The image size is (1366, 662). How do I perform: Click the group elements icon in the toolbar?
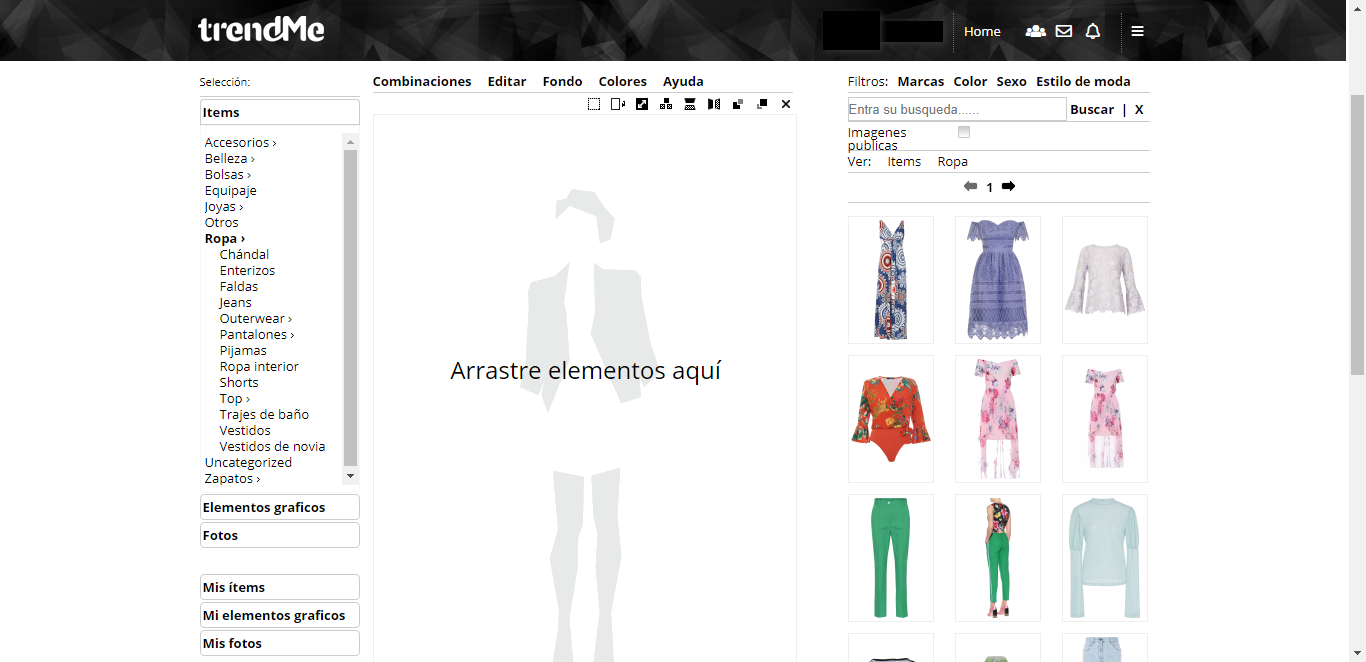click(665, 104)
